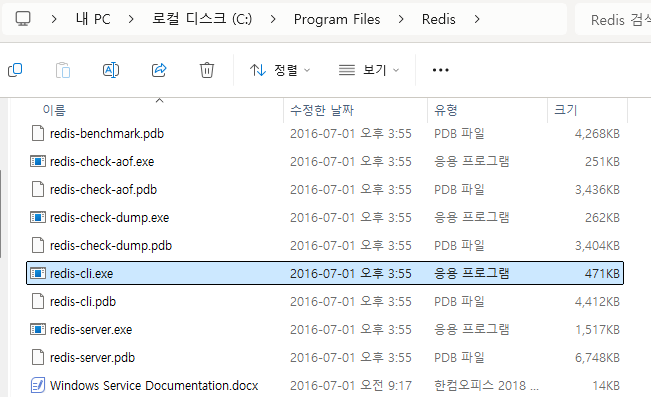Click the redis-server.exe application icon
Screen dimensions: 651x397
(38, 329)
